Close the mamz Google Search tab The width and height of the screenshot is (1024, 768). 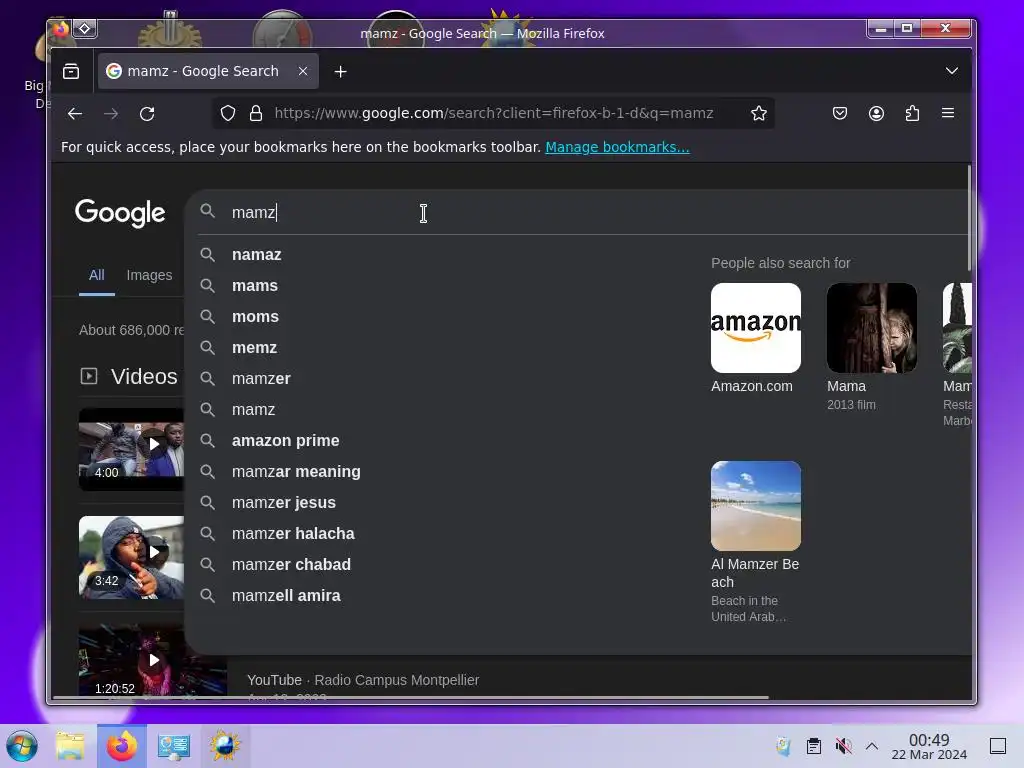coord(302,71)
